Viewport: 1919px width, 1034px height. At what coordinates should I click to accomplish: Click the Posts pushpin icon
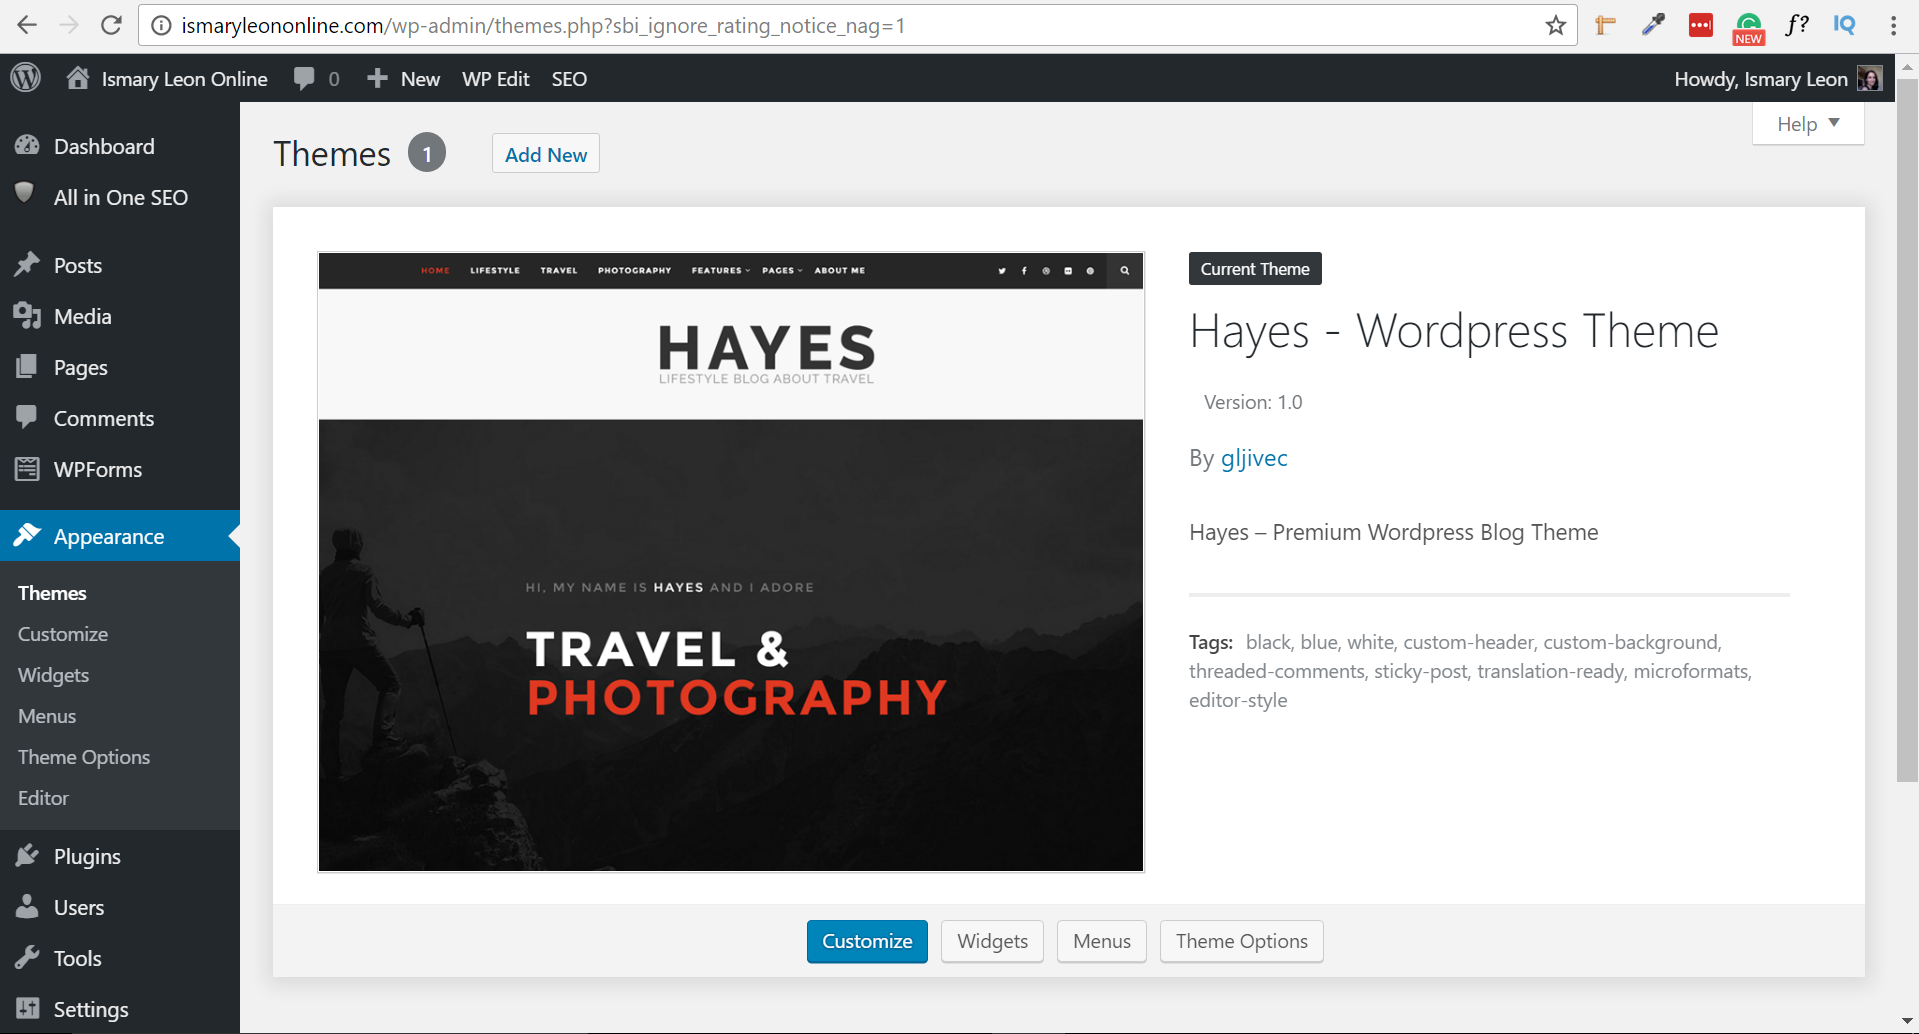(27, 264)
